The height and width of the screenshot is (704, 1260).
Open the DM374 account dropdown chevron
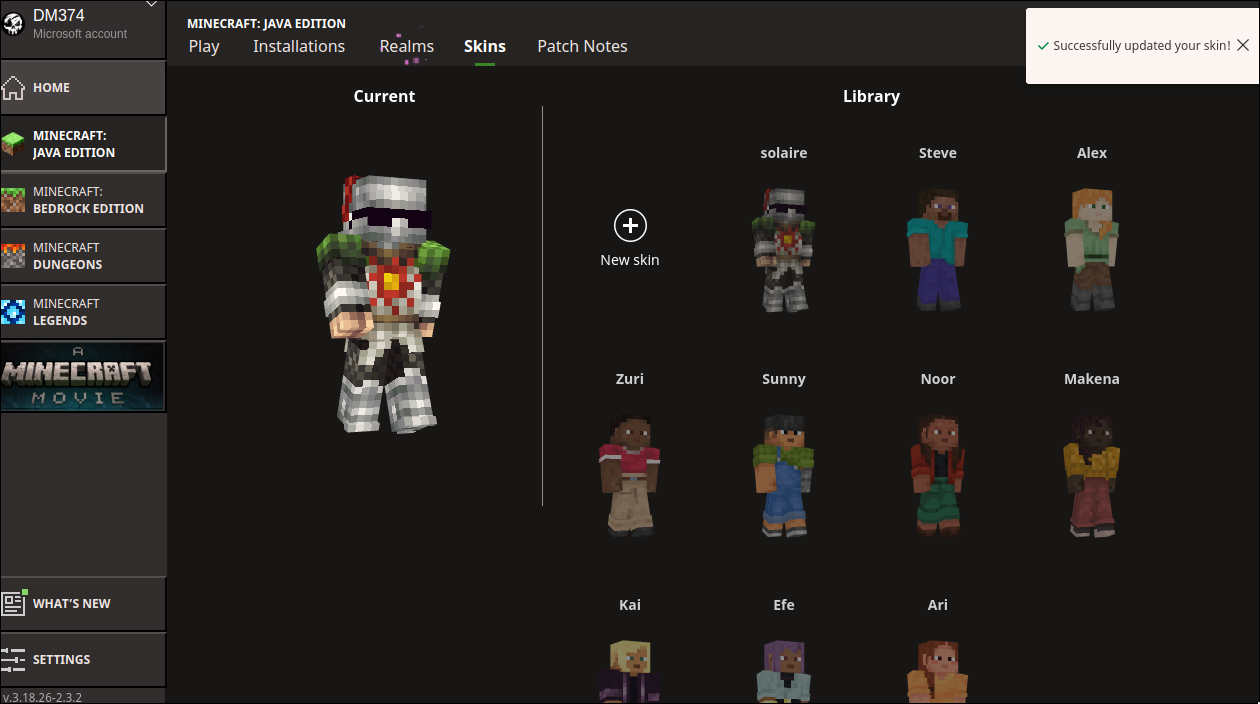click(x=151, y=5)
